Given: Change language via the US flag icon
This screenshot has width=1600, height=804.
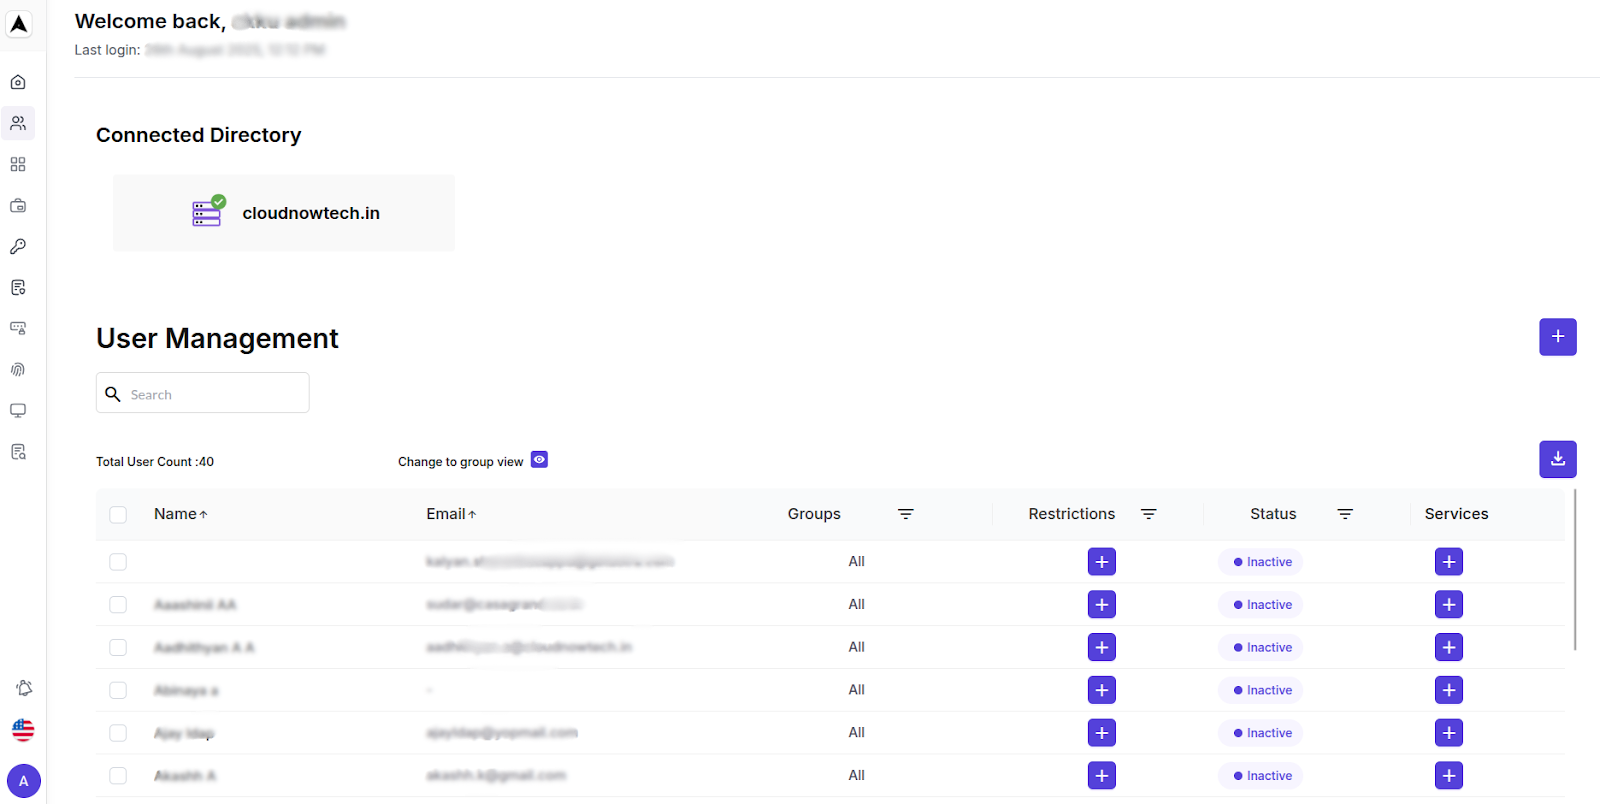Looking at the screenshot, I should pyautogui.click(x=23, y=730).
